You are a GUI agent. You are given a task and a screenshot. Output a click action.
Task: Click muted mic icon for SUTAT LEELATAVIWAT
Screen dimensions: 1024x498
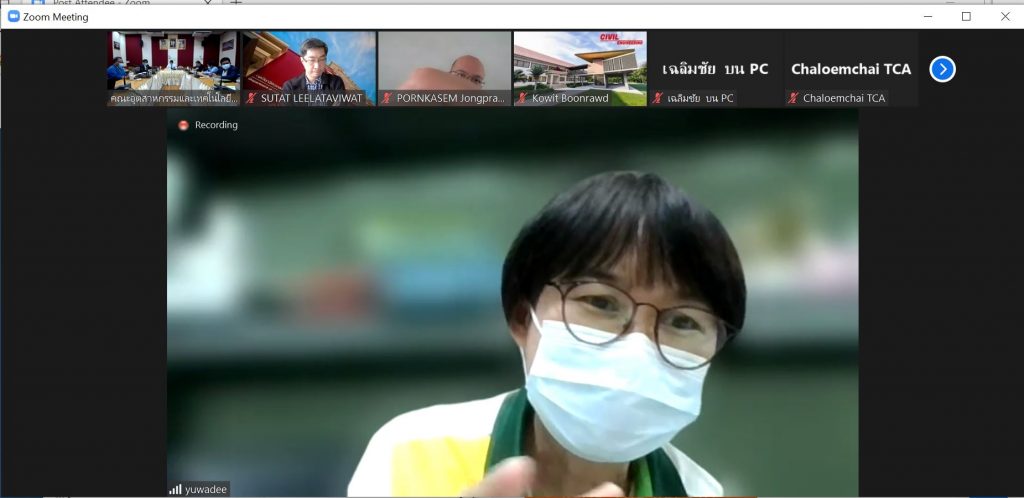click(251, 99)
